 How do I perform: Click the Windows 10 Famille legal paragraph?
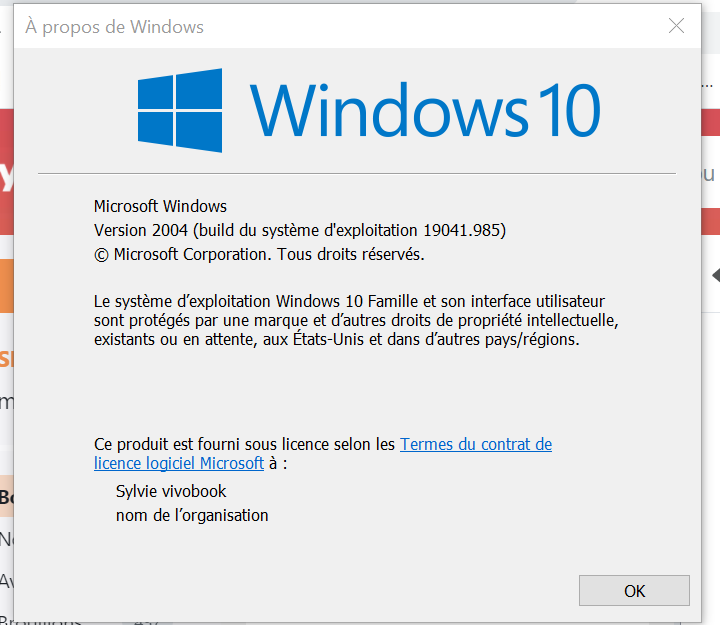click(x=356, y=320)
